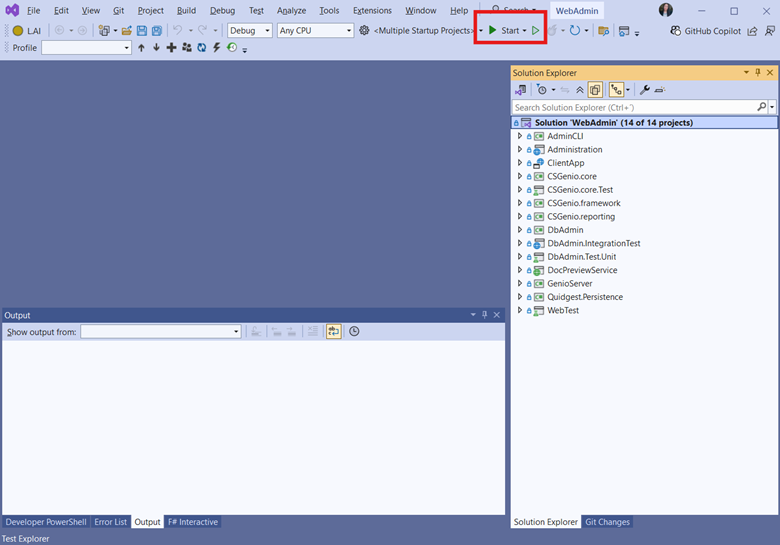This screenshot has height=545, width=780.
Task: Pin the Solution Explorer panel
Action: click(x=758, y=73)
